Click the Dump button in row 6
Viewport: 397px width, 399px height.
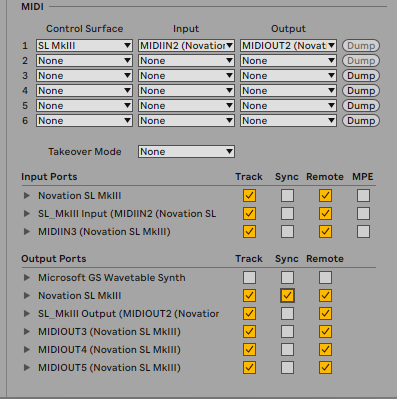click(x=361, y=121)
